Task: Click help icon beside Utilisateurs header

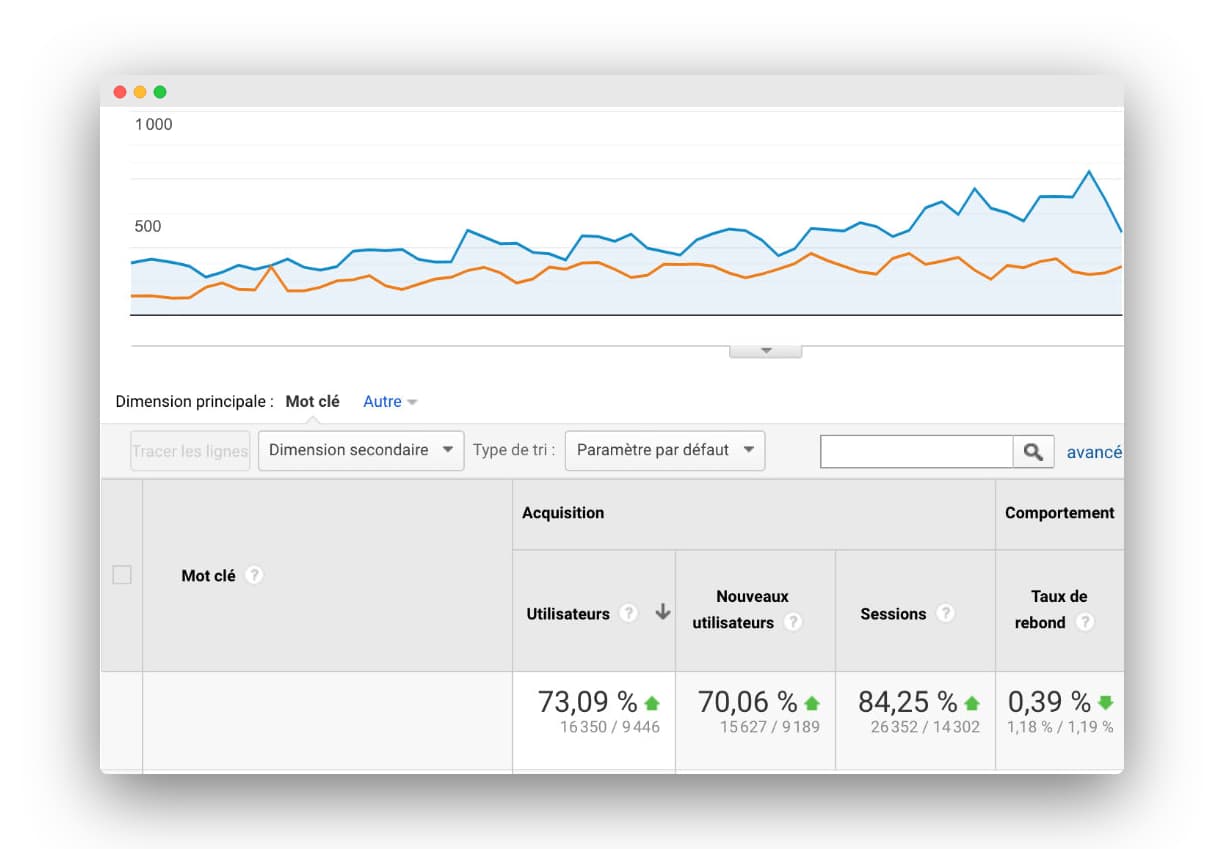Action: pos(628,614)
